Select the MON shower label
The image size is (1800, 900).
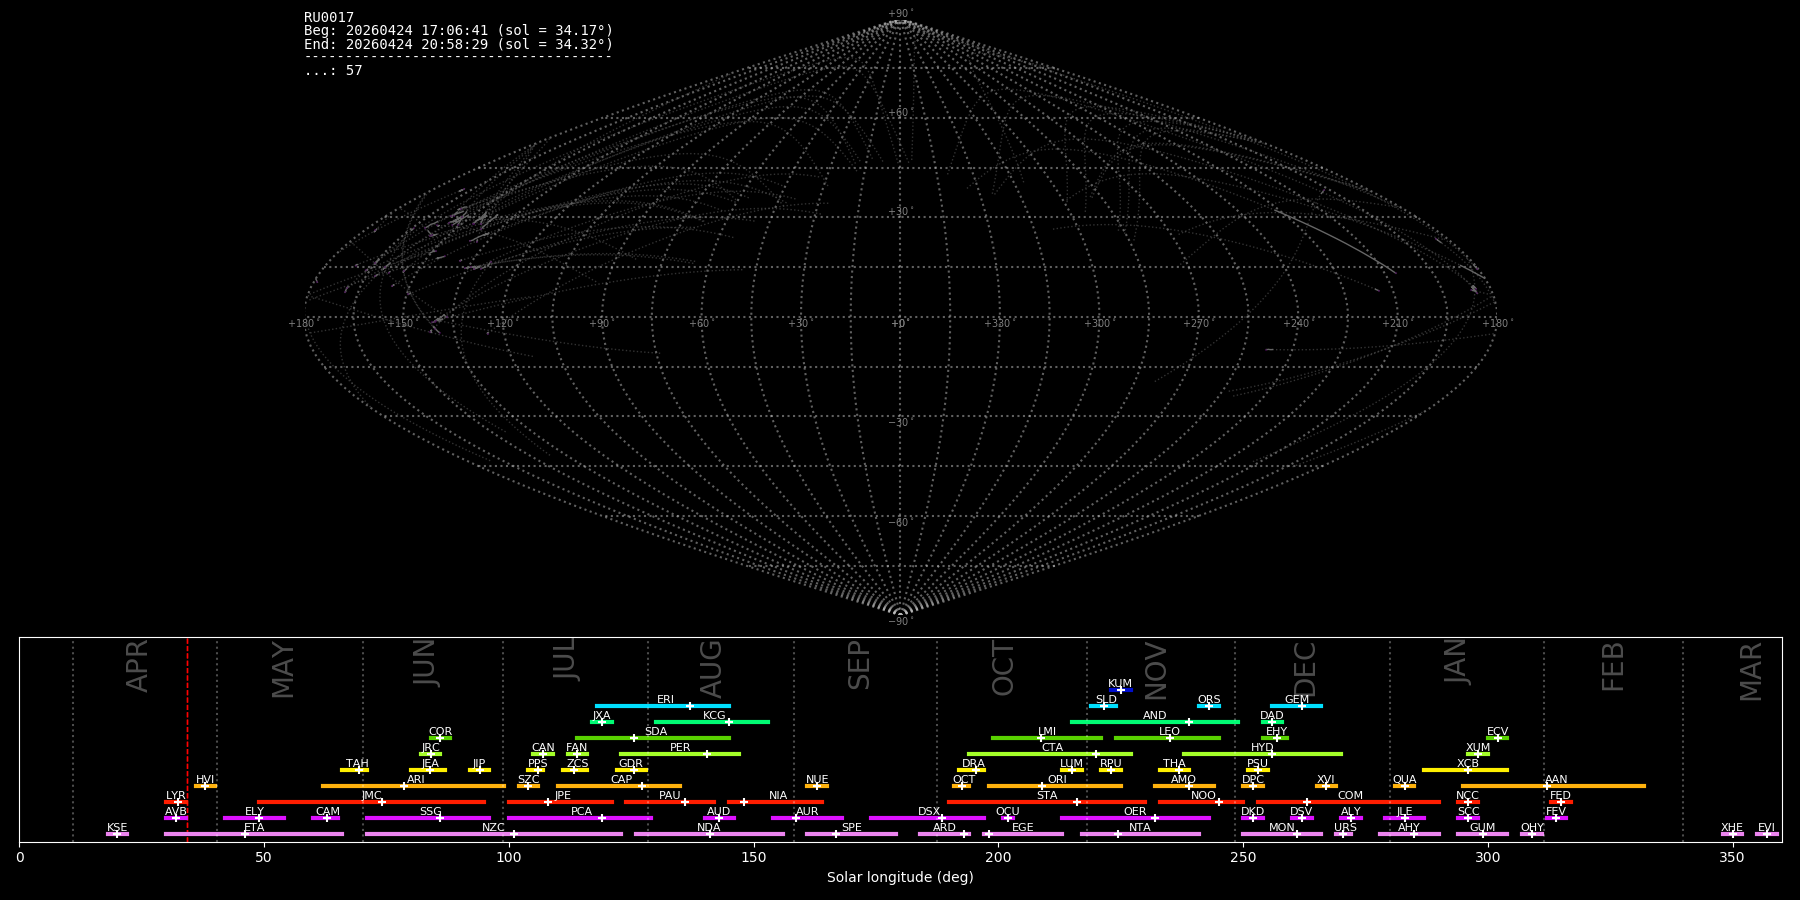[1281, 827]
